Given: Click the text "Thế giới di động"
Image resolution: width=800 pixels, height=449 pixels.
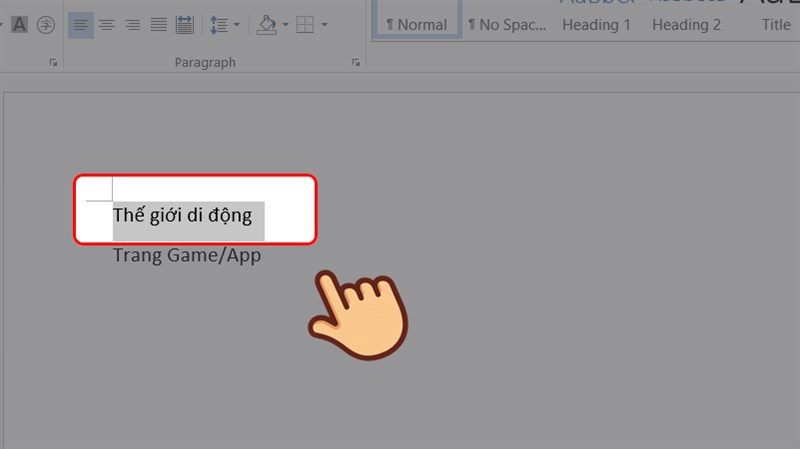Looking at the screenshot, I should point(182,215).
